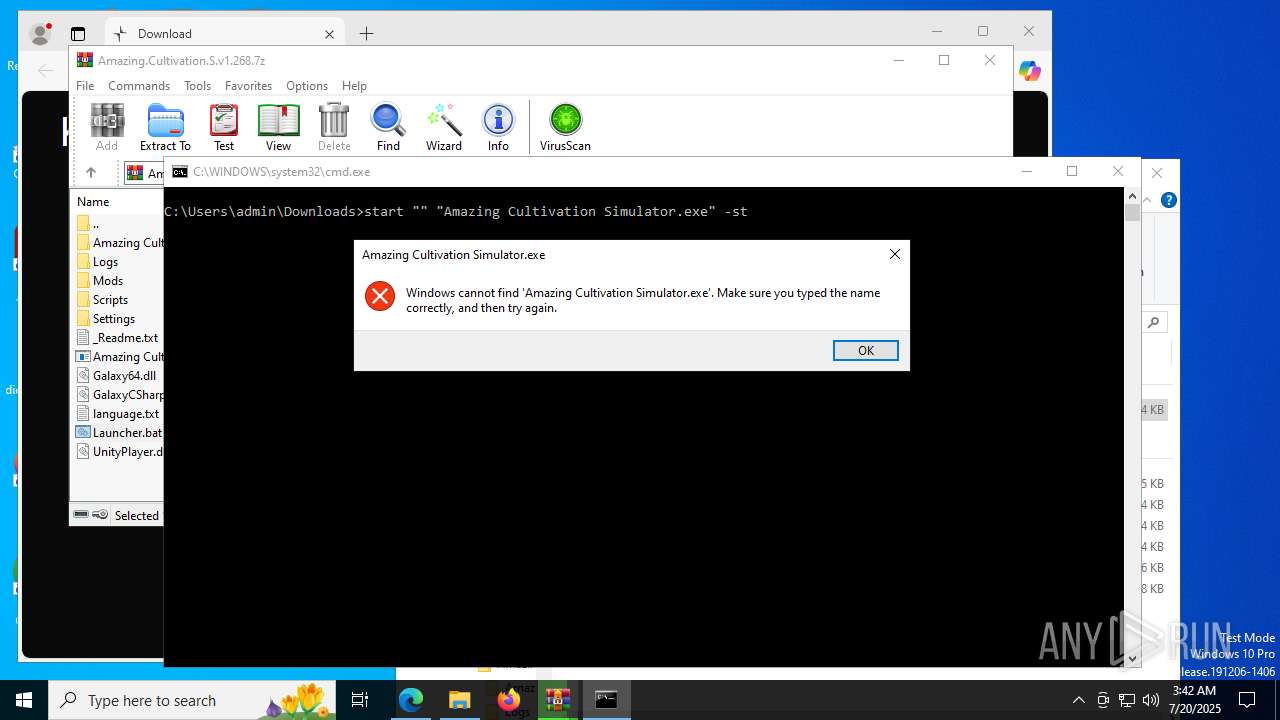
Task: Select the _Readme.txt file
Action: coord(118,338)
